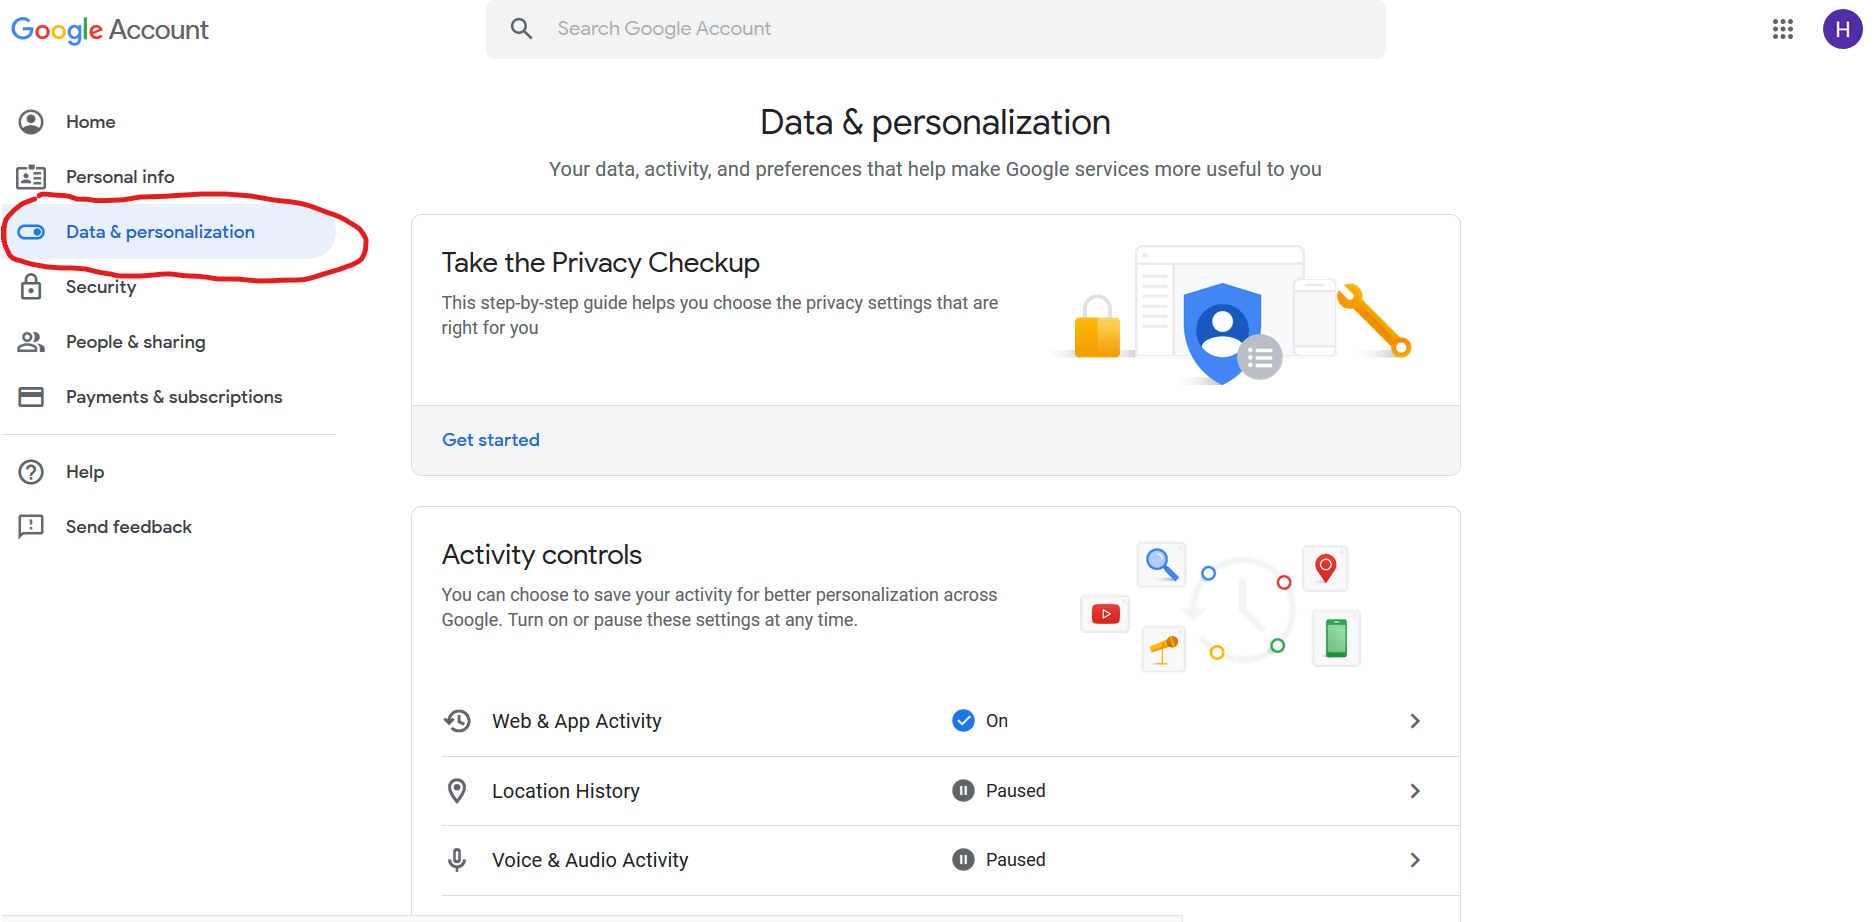The height and width of the screenshot is (922, 1875).
Task: Expand Voice & Audio Activity chevron arrow
Action: point(1415,860)
